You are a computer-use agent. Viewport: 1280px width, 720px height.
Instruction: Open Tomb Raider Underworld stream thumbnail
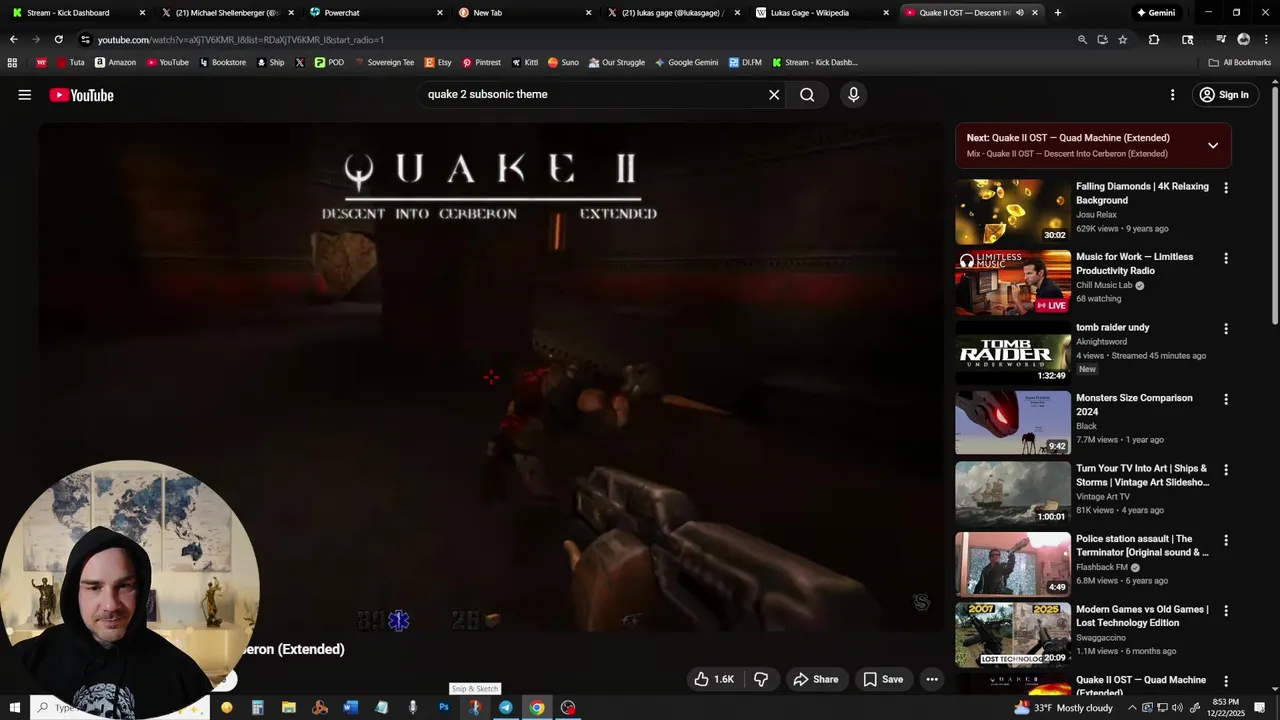1012,353
